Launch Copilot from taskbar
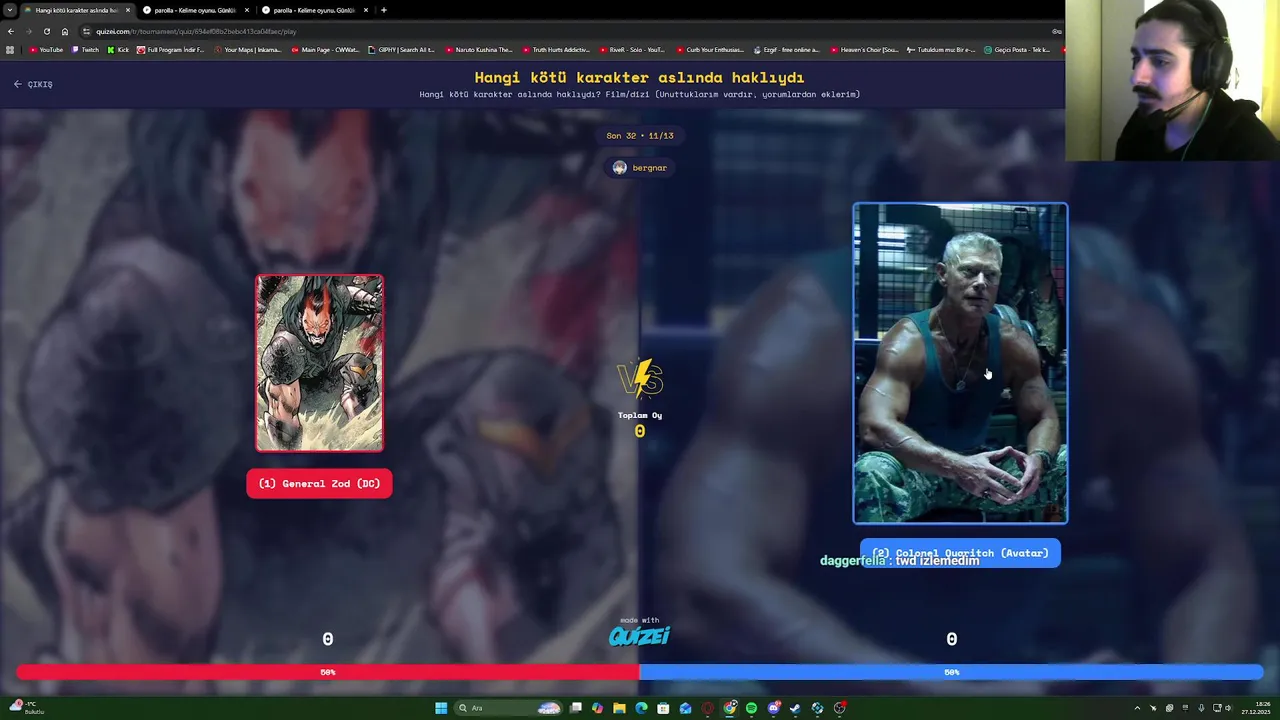The width and height of the screenshot is (1280, 720). [597, 708]
